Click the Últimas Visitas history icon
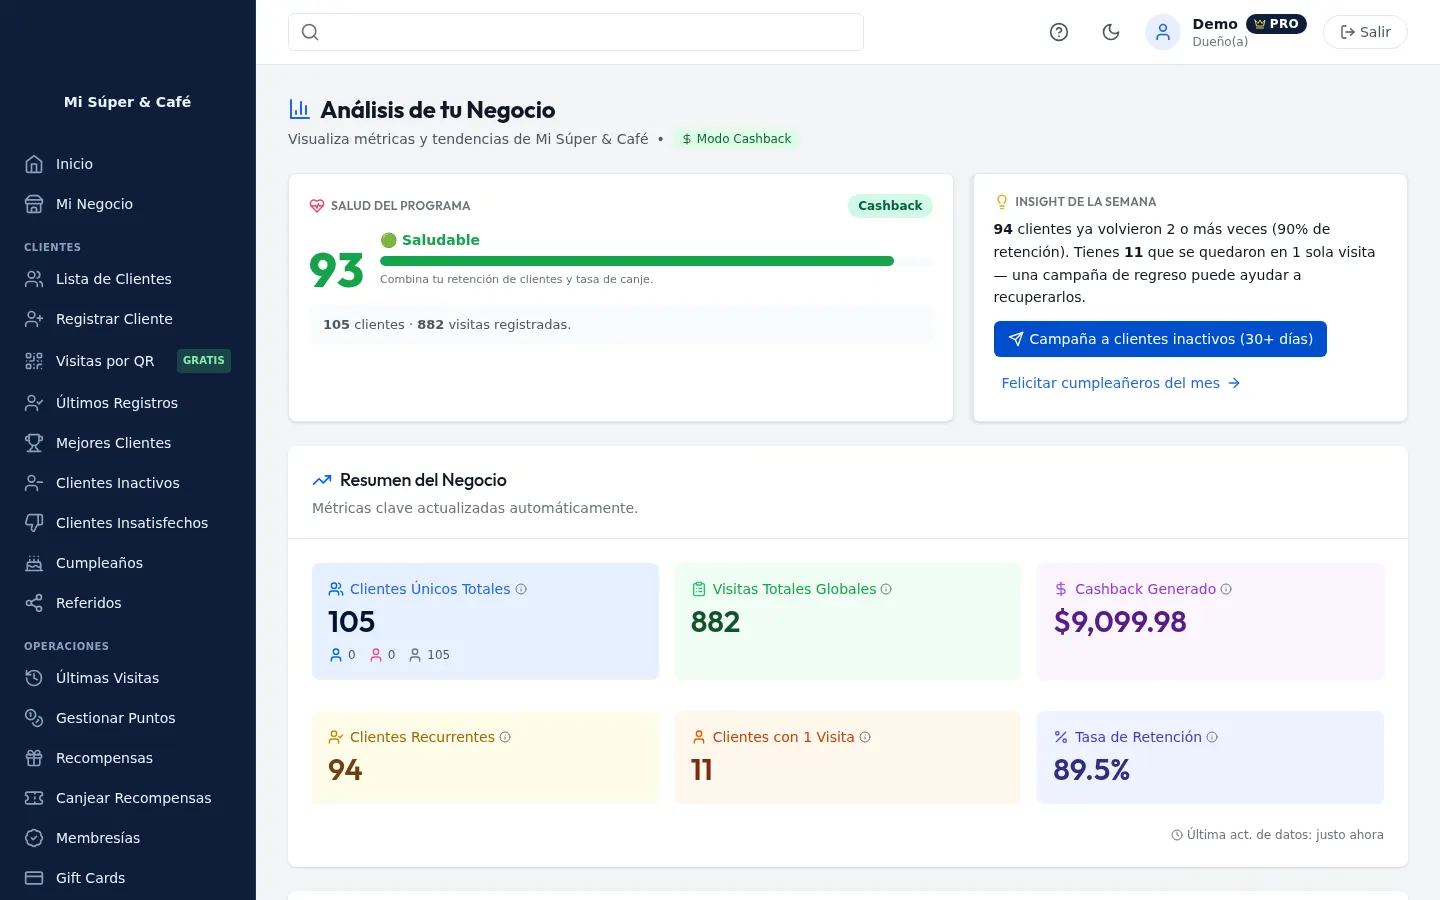The height and width of the screenshot is (900, 1440). 34,678
